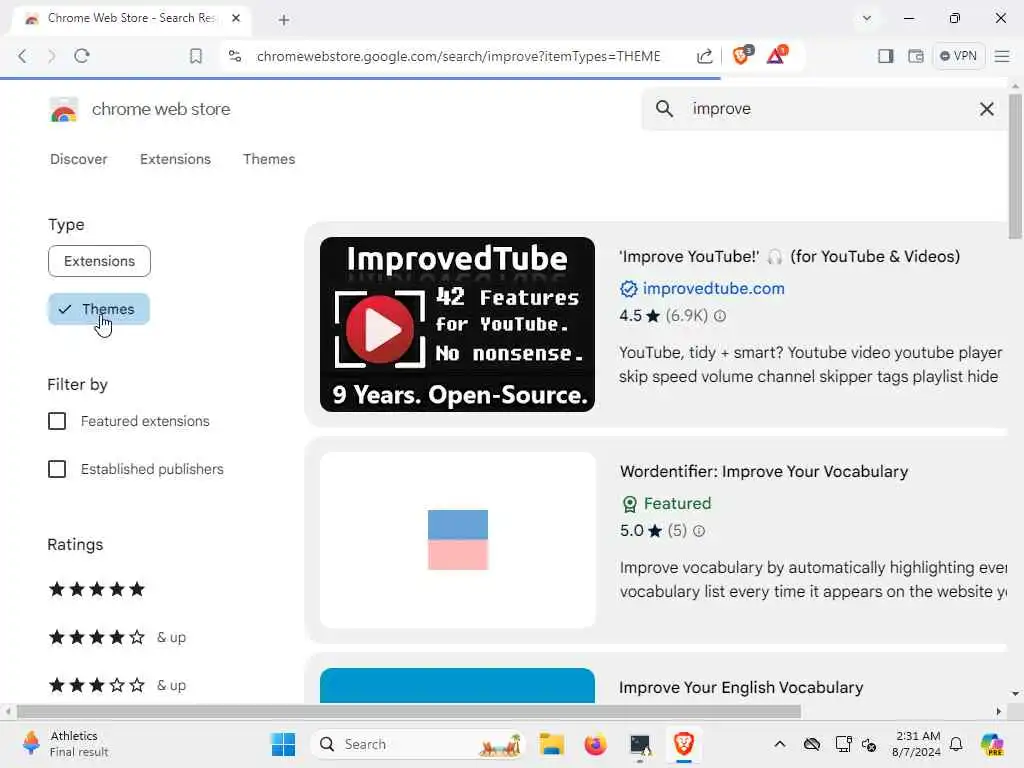Share this page via share icon

click(x=705, y=56)
